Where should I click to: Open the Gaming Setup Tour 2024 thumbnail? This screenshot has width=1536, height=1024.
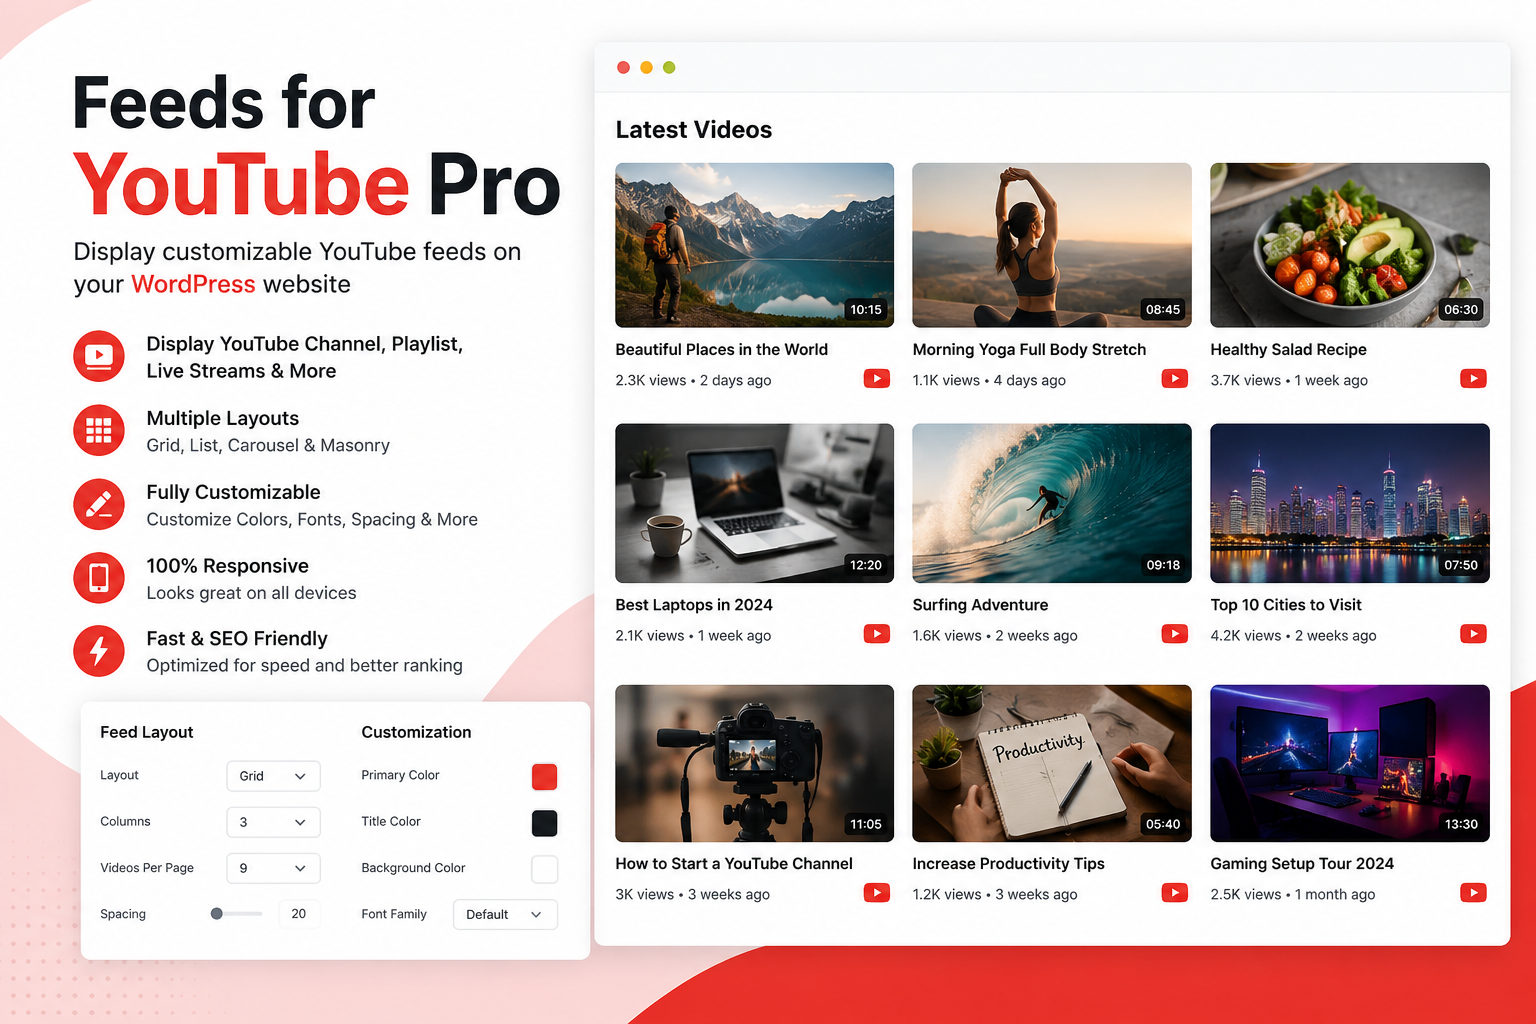coord(1350,763)
